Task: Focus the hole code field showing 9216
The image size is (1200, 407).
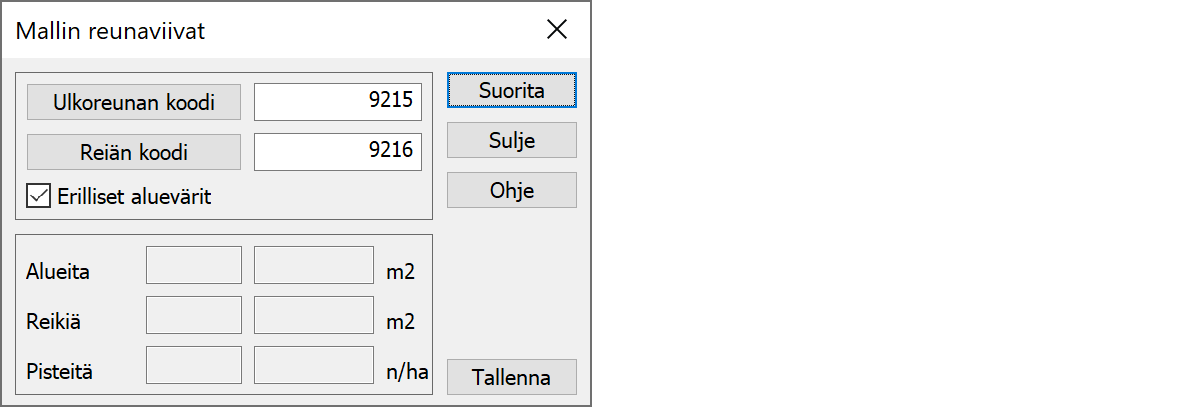Action: [338, 153]
